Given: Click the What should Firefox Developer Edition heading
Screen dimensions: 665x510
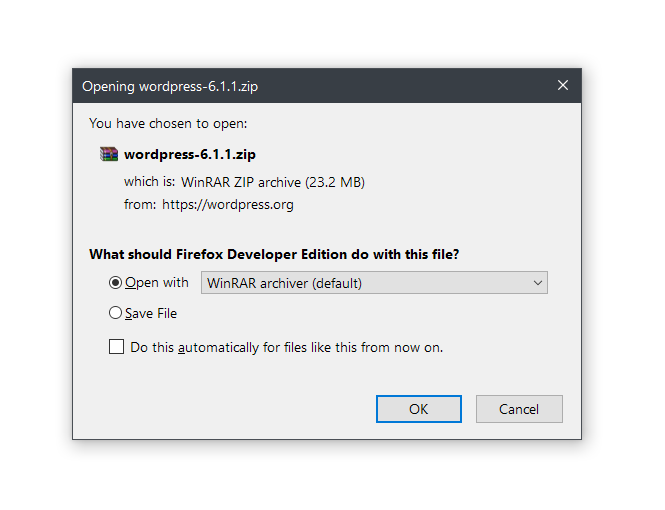Looking at the screenshot, I should coord(274,254).
